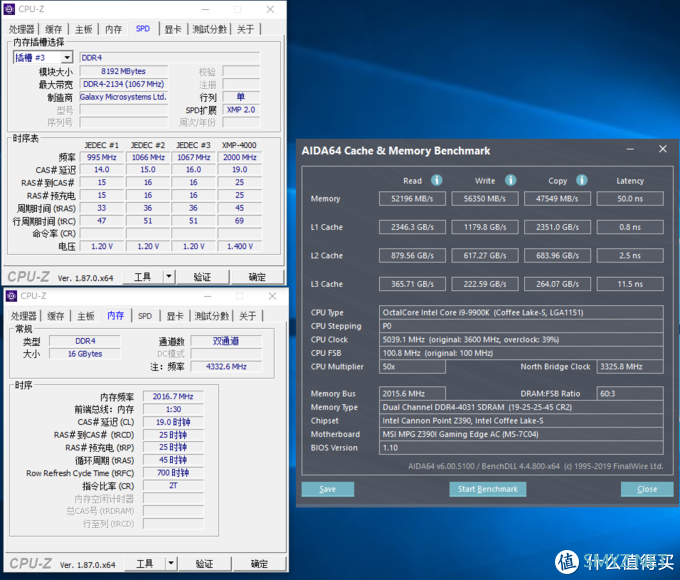Click the Close button in AIDA64
The height and width of the screenshot is (580, 680).
(x=647, y=489)
